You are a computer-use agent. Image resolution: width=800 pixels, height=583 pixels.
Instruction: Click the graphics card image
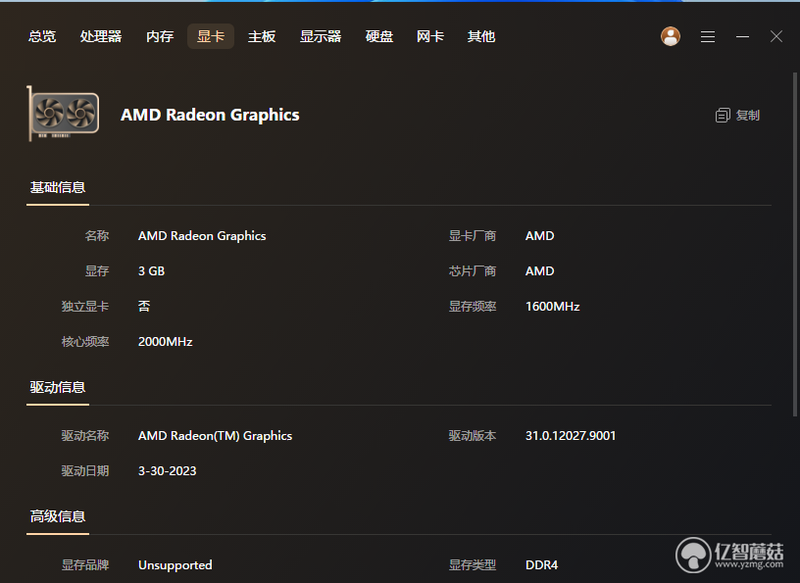tap(63, 114)
